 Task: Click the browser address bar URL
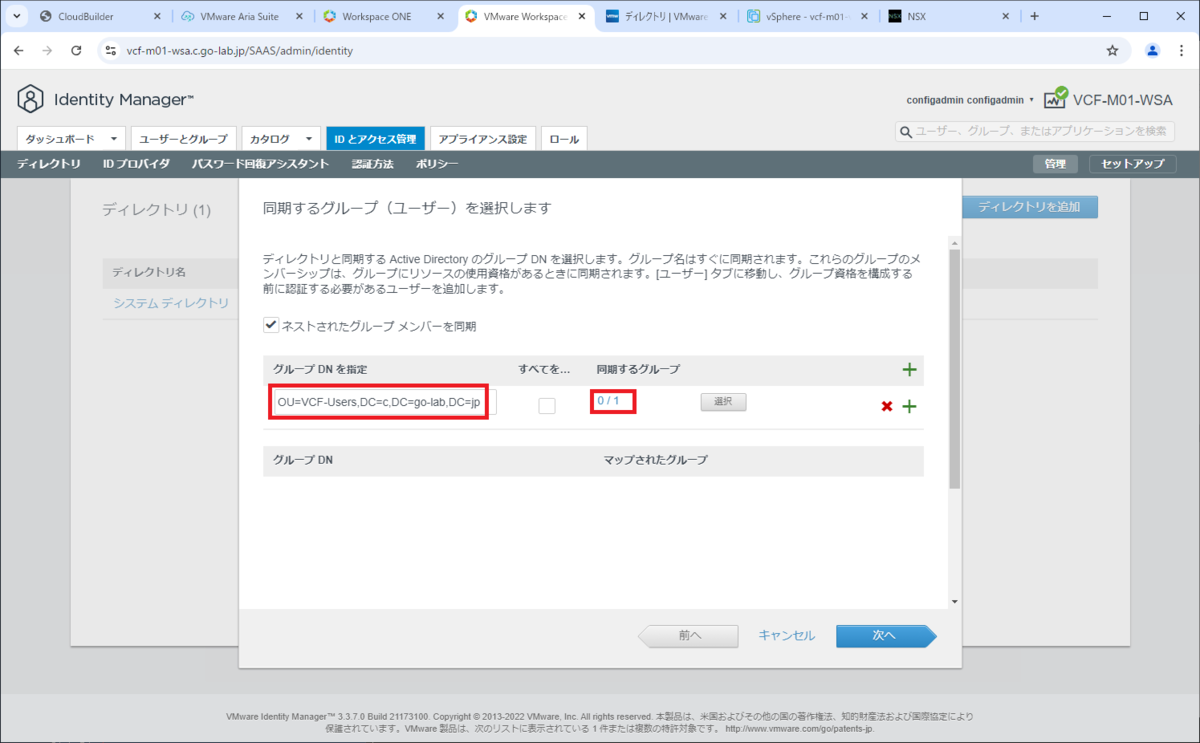(240, 50)
